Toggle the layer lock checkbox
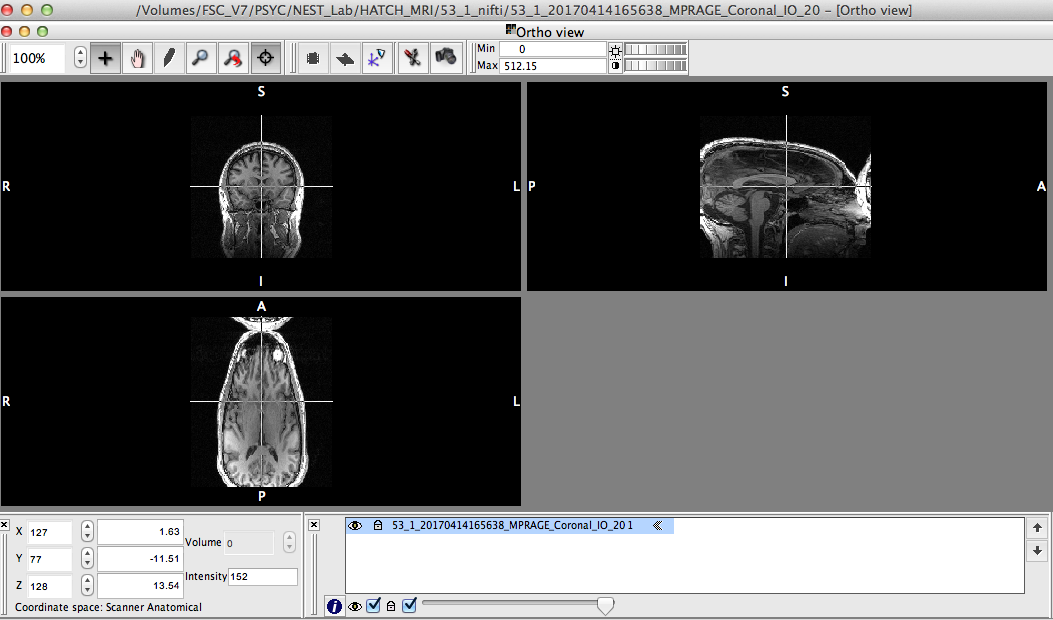 click(408, 605)
